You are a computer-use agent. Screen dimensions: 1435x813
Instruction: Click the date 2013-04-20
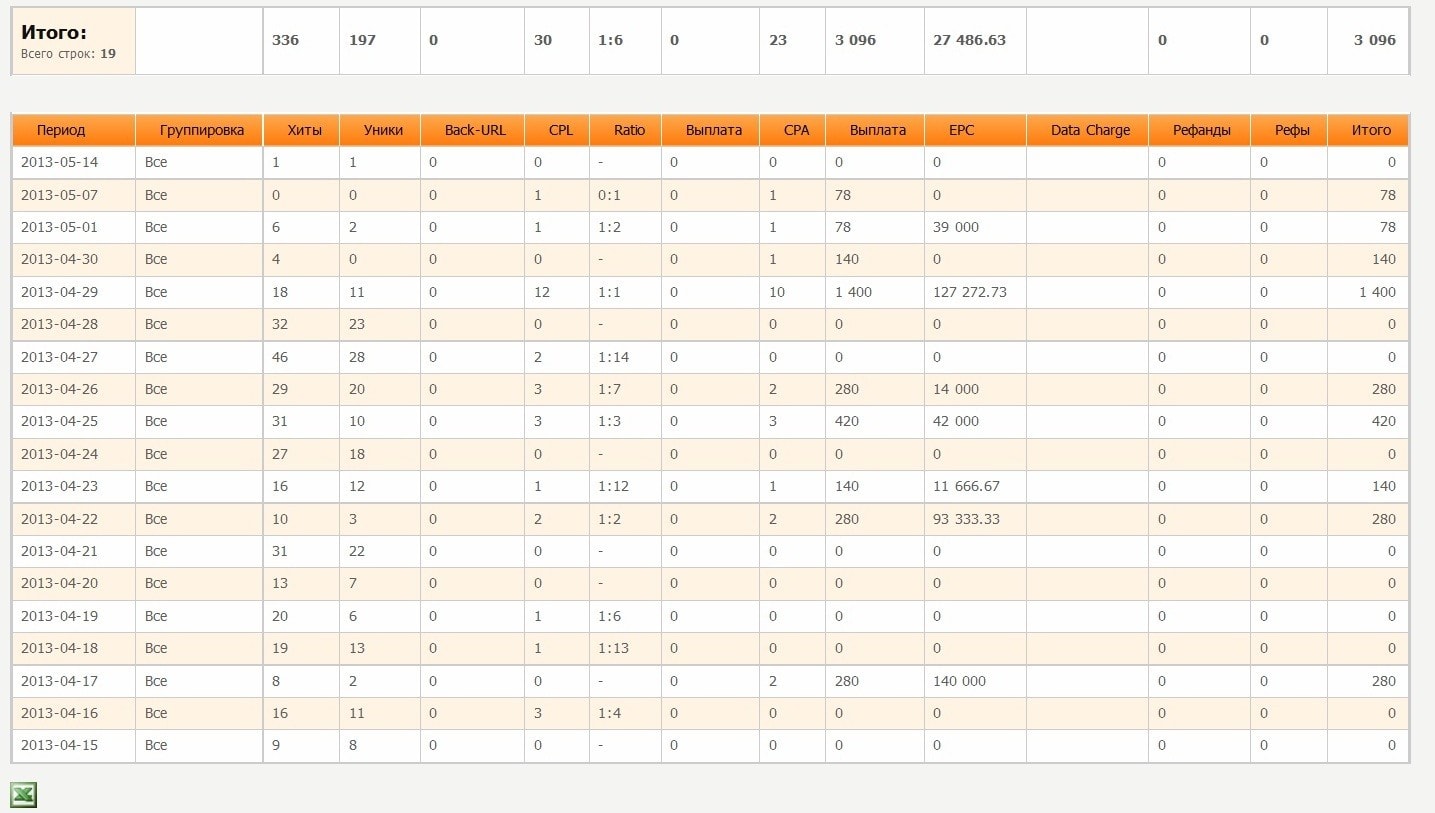pos(59,583)
